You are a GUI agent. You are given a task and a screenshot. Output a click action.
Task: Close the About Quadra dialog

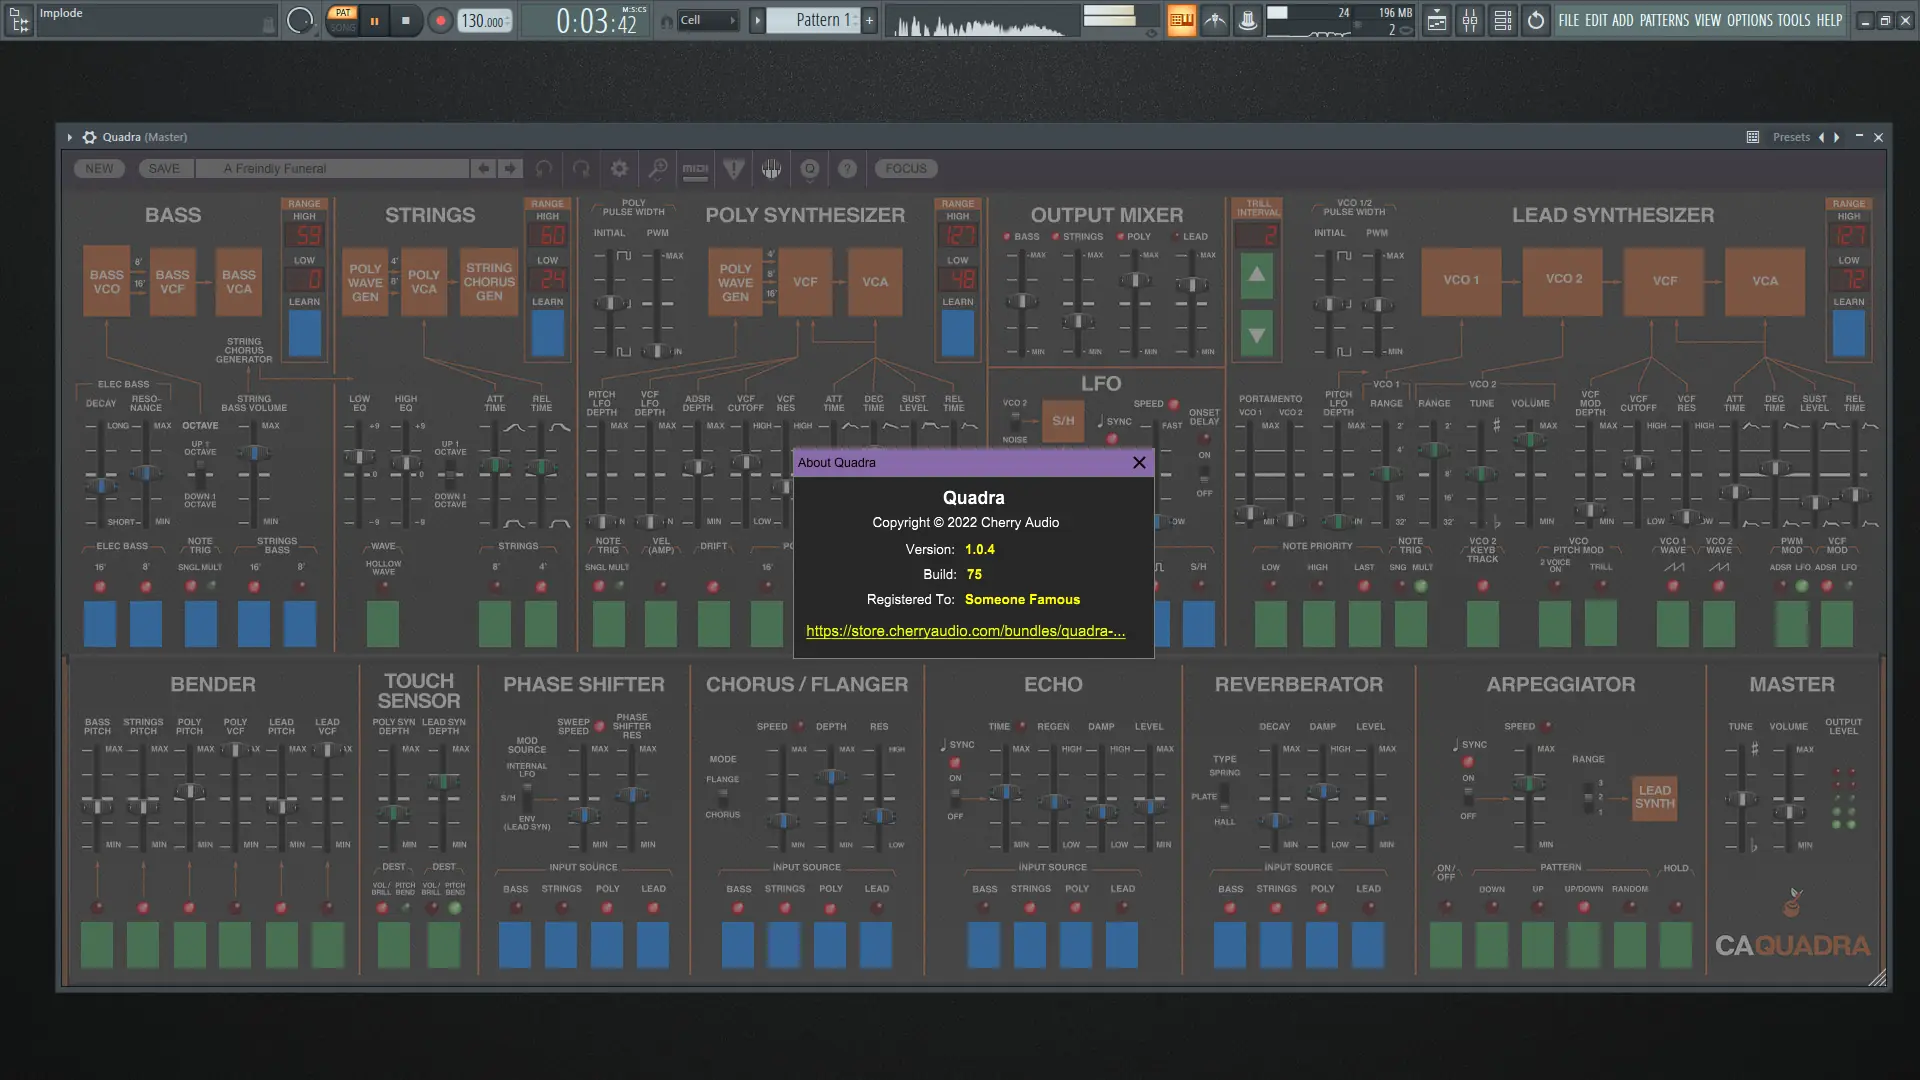tap(1139, 462)
